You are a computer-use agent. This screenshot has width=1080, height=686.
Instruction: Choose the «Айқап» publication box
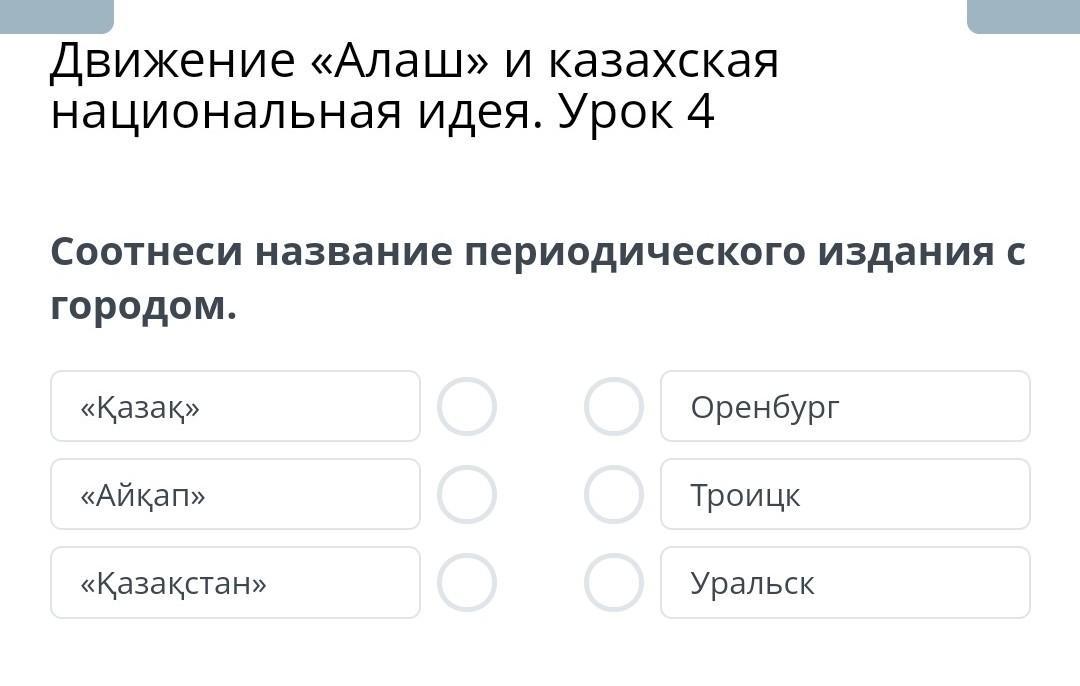235,495
